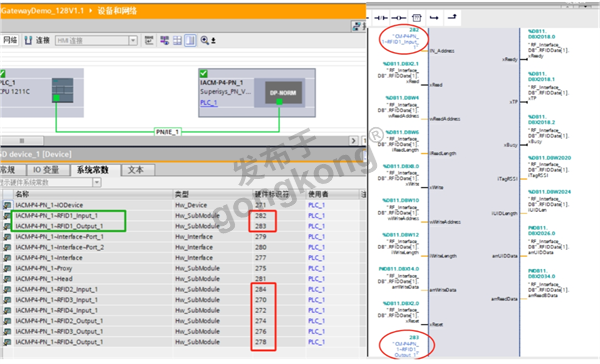Click the 网络 network button in toolbar
The width and height of the screenshot is (600, 364).
9,40
